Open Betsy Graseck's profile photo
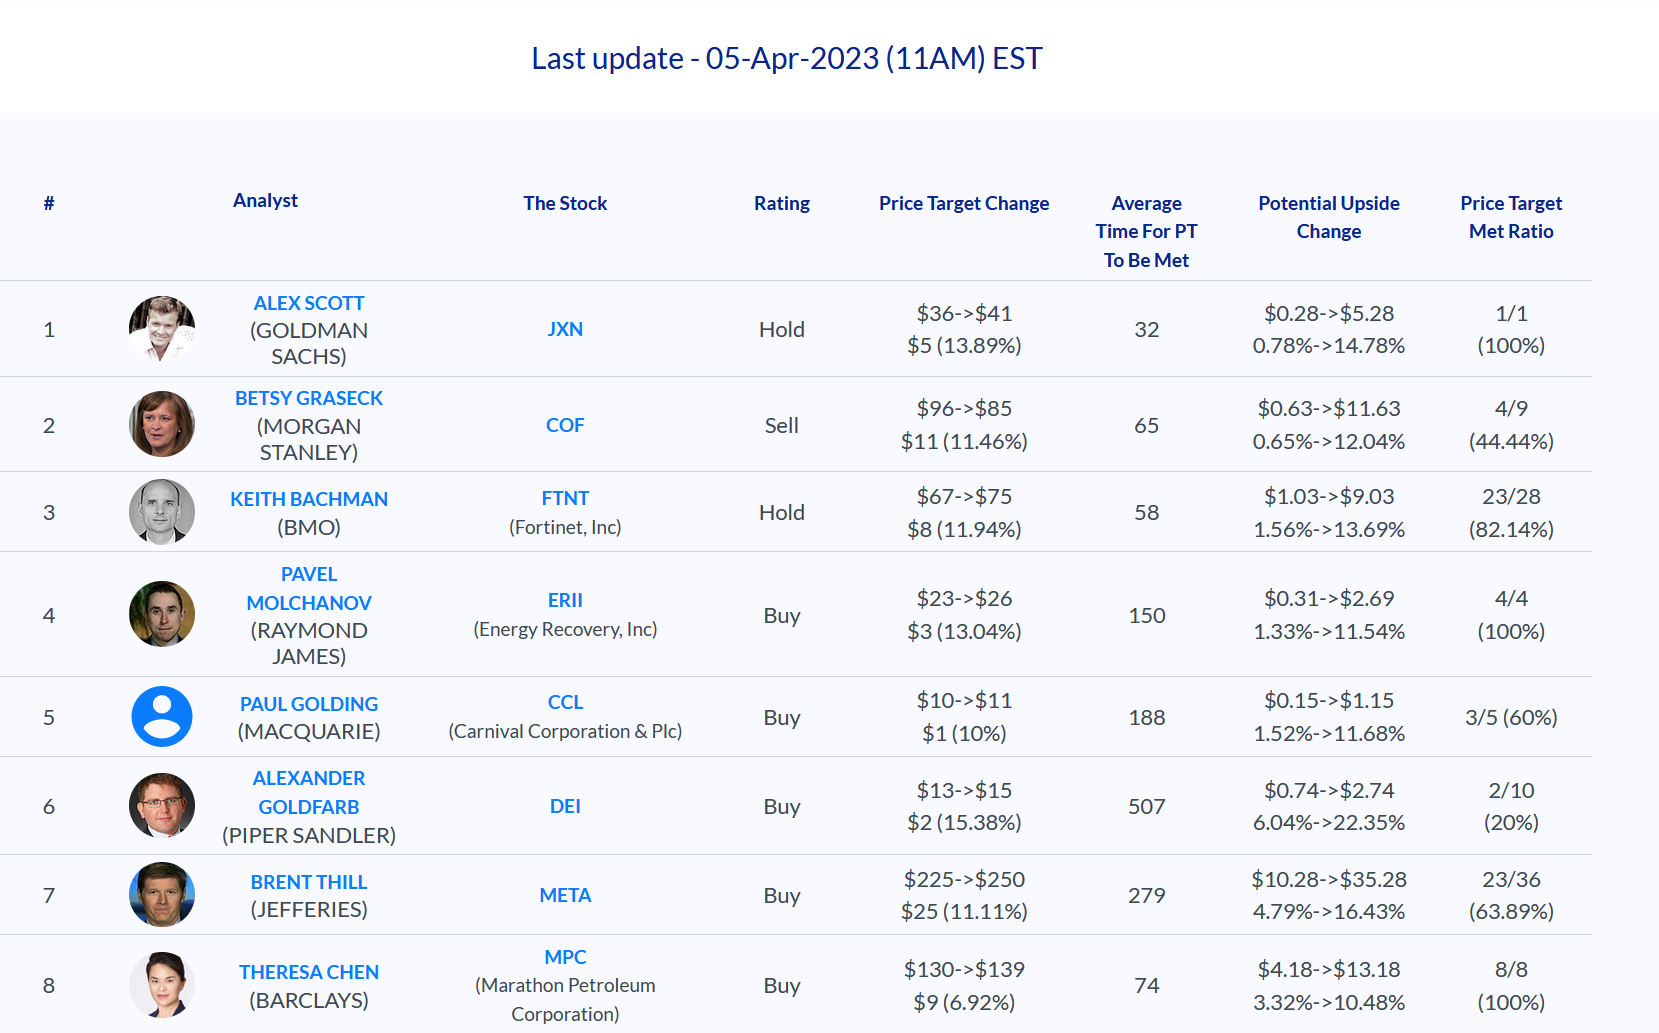Image resolution: width=1659 pixels, height=1033 pixels. tap(162, 424)
